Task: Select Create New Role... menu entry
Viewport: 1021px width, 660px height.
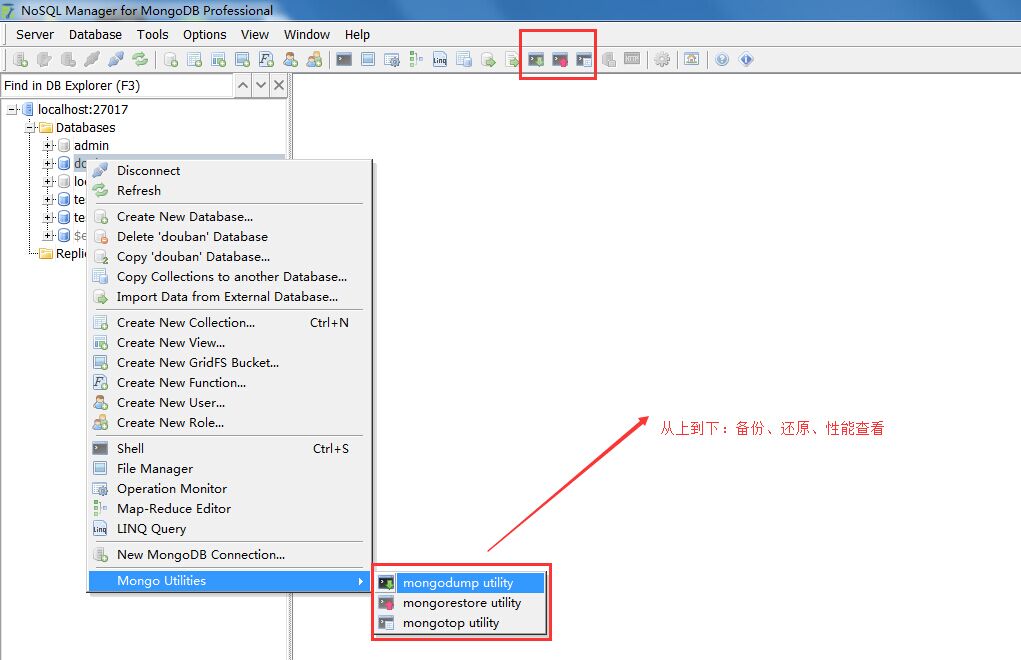Action: (x=230, y=423)
